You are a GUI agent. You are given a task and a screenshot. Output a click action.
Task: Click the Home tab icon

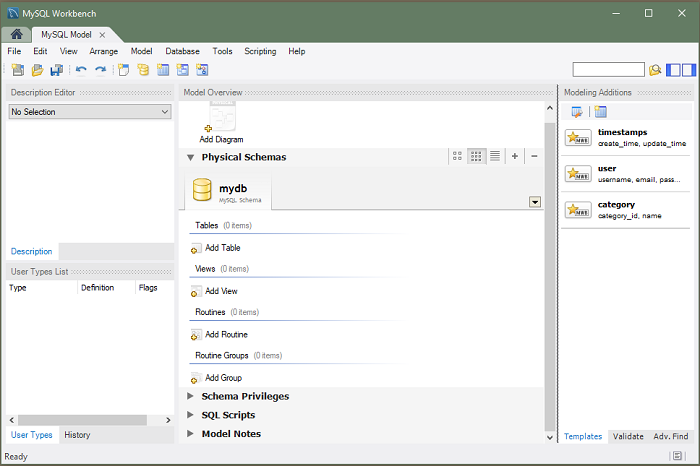point(16,35)
